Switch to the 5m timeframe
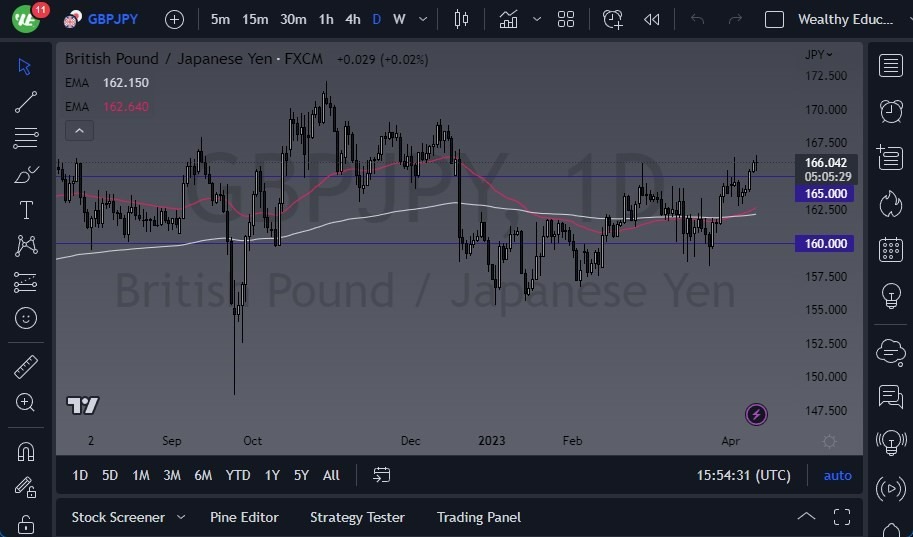The width and height of the screenshot is (913, 537). click(220, 19)
